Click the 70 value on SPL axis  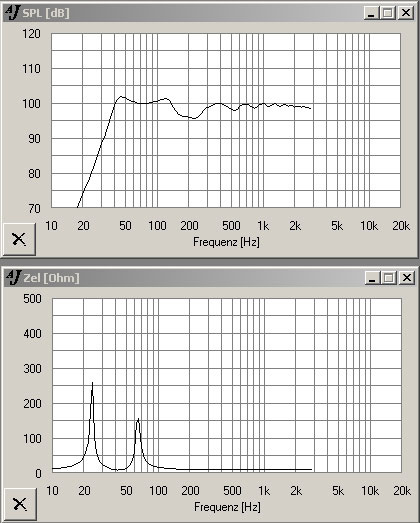34,209
